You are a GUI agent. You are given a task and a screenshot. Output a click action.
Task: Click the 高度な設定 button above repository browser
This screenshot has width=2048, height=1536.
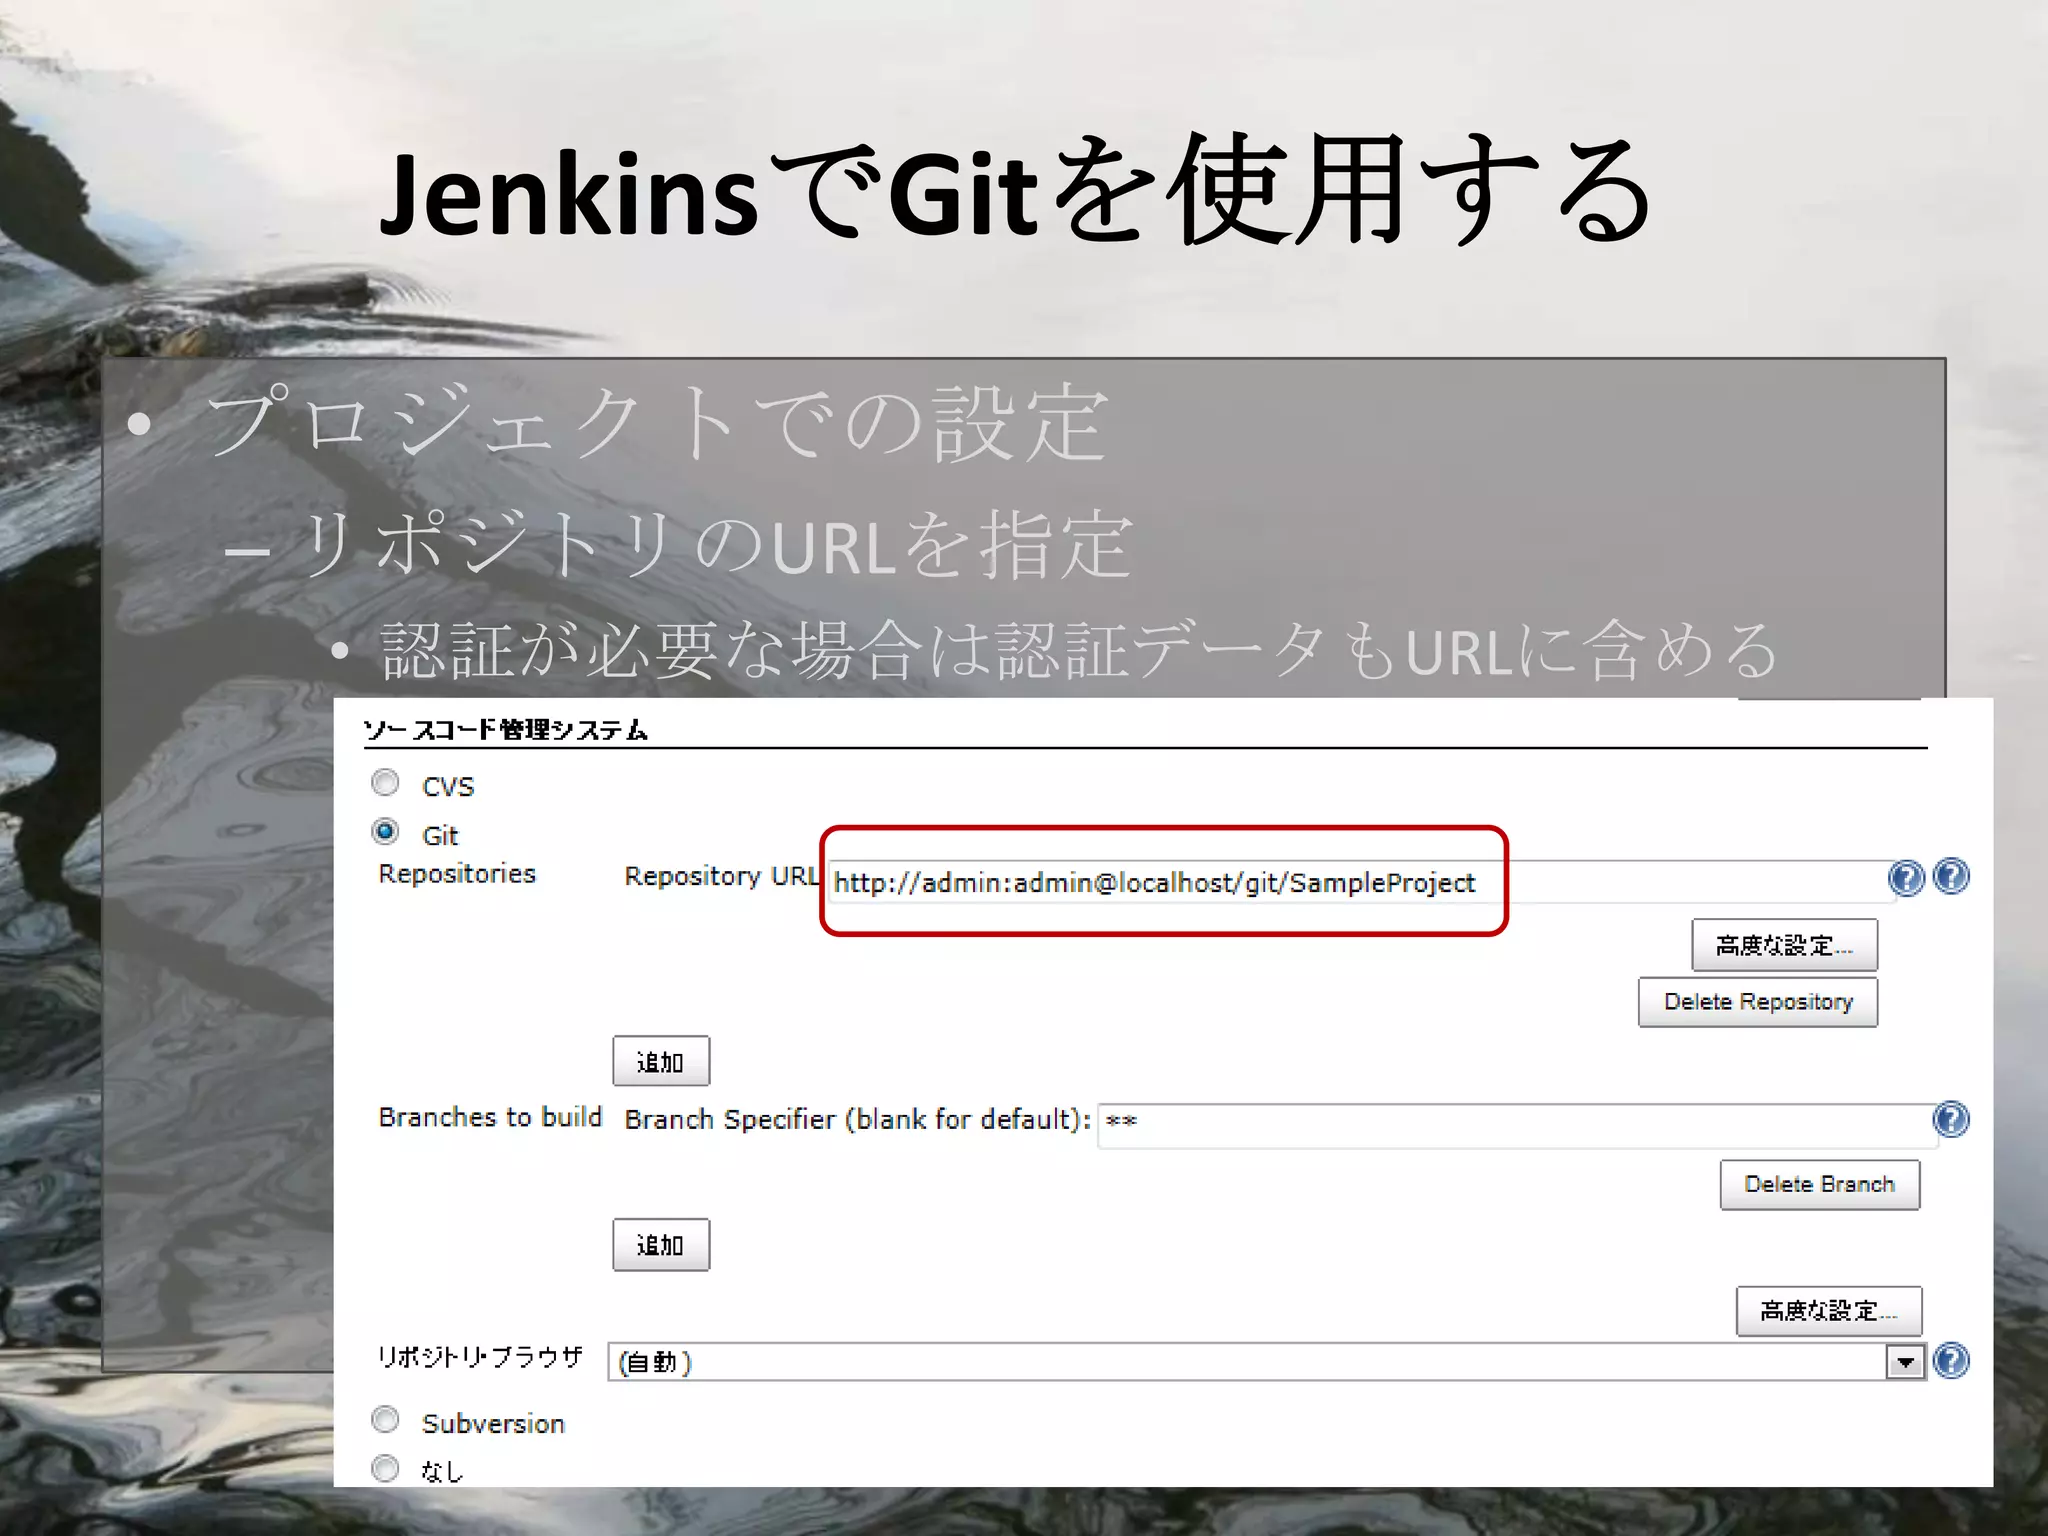point(1829,1311)
